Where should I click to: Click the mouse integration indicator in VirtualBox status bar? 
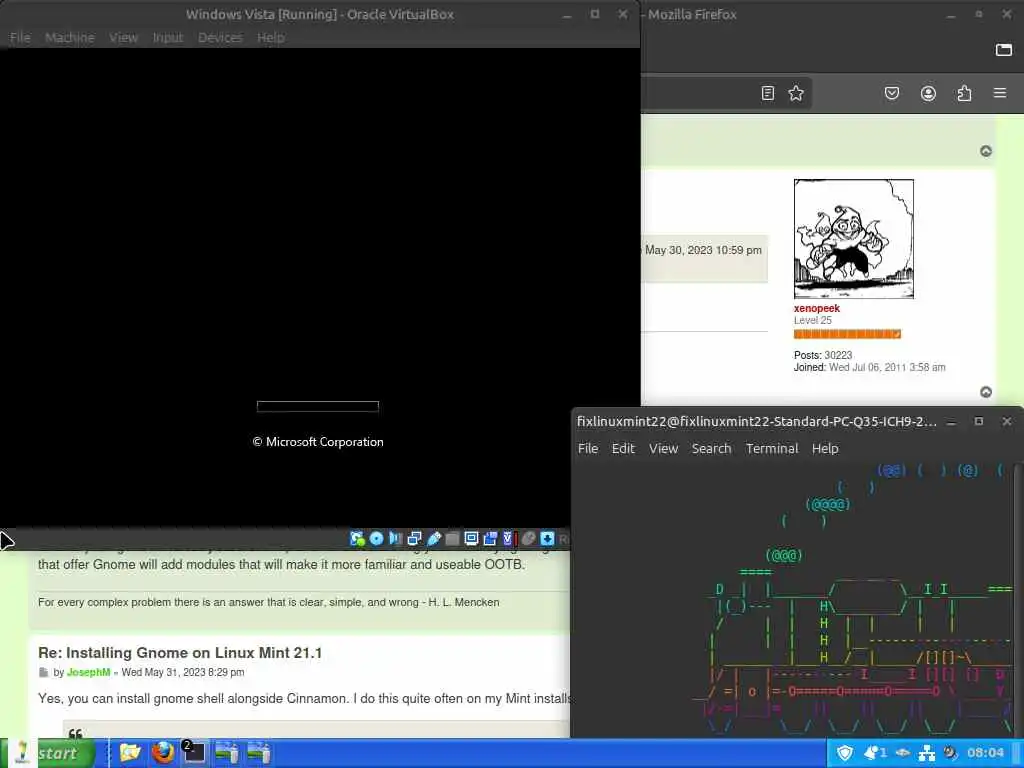[x=528, y=539]
